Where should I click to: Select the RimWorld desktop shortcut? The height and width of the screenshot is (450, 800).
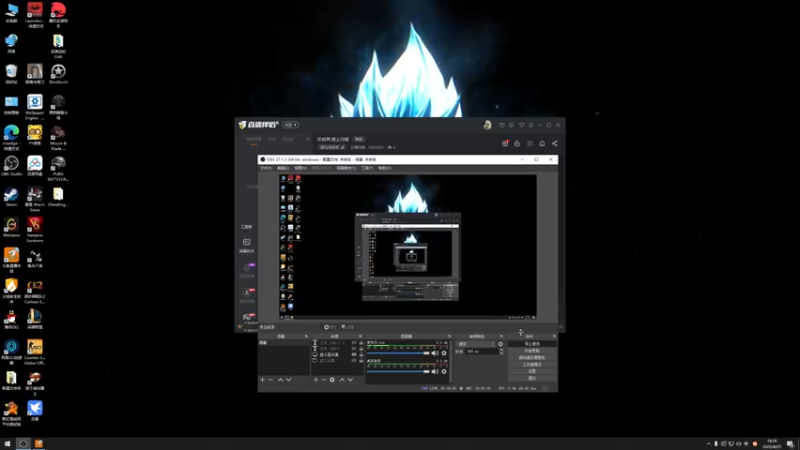[58, 74]
